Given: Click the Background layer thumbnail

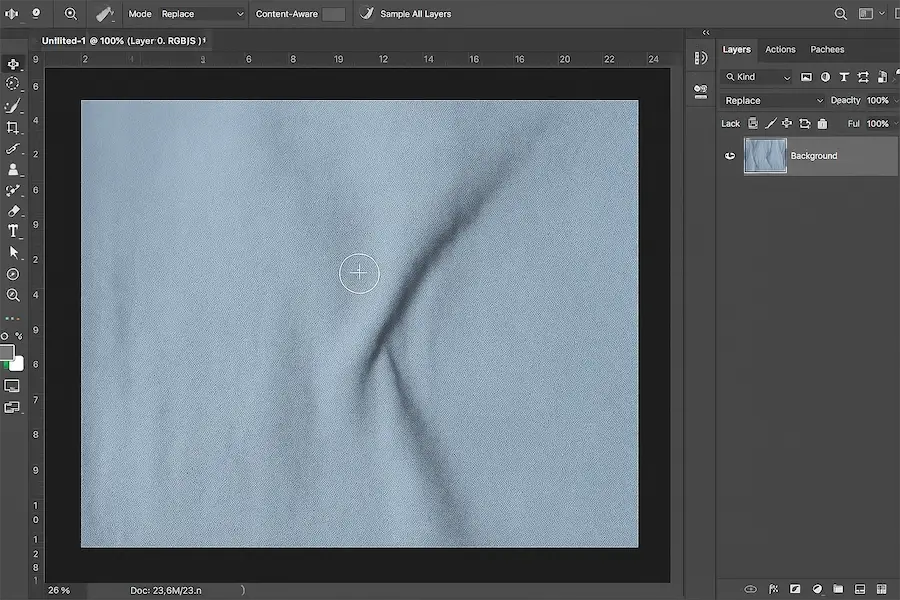Looking at the screenshot, I should pos(765,155).
